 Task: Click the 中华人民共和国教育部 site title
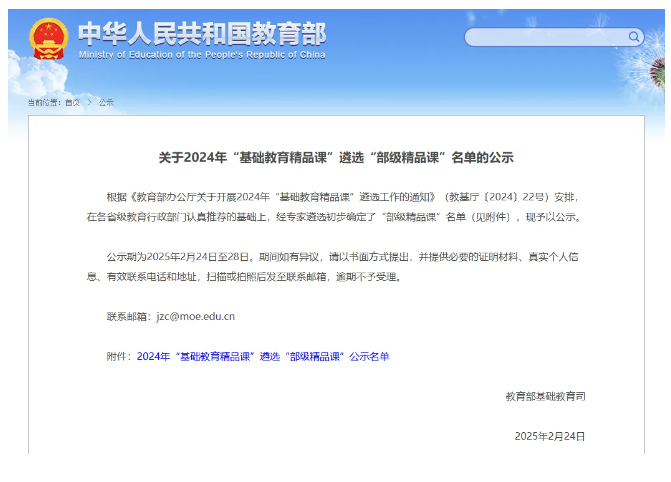tap(202, 34)
